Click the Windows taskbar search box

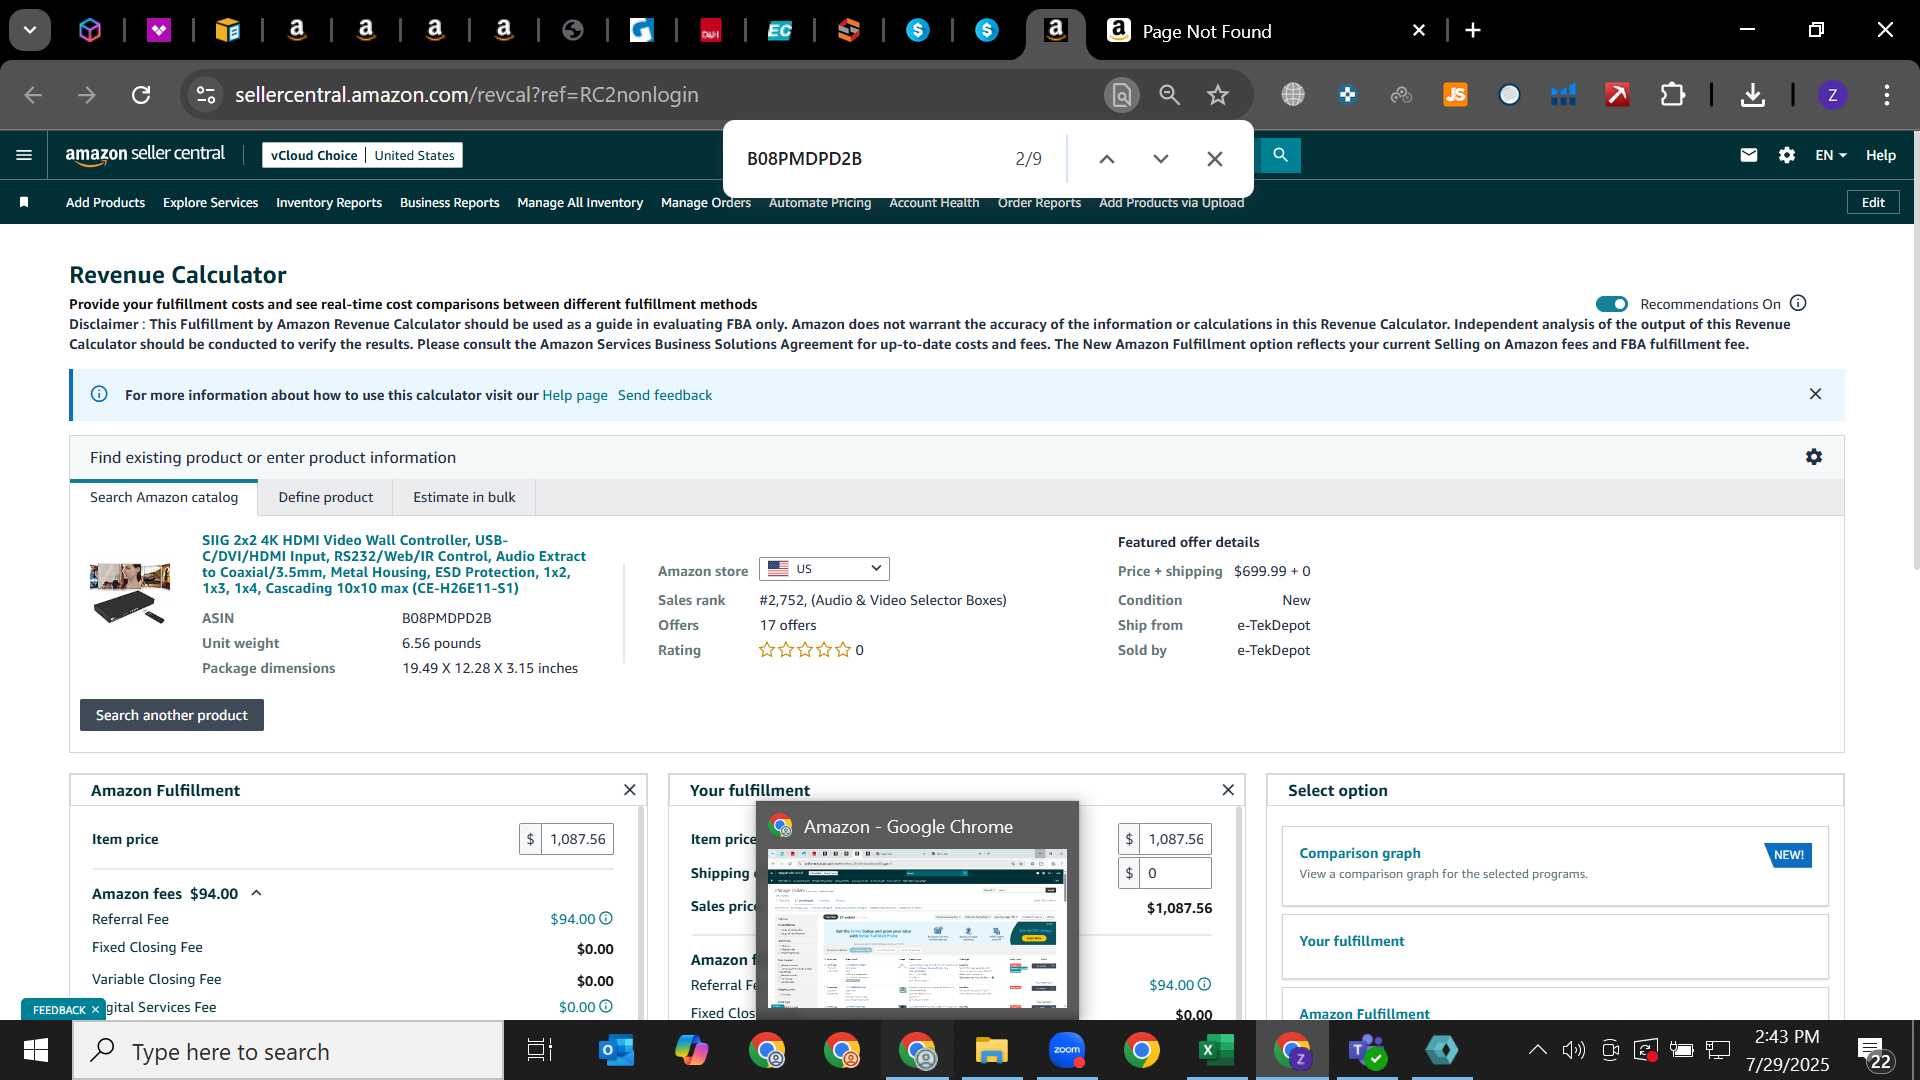click(x=288, y=1051)
